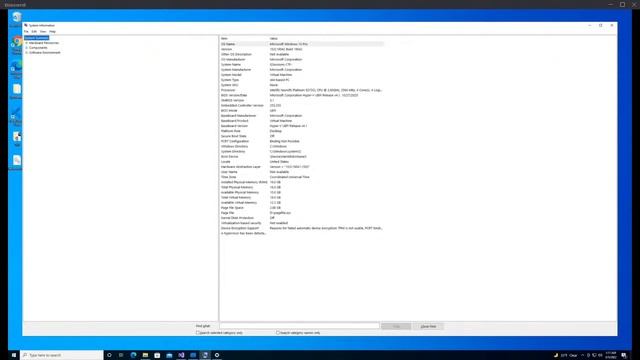Viewport: 640px width, 360px height.
Task: Open the Help menu in System Information
Action: pyautogui.click(x=52, y=31)
